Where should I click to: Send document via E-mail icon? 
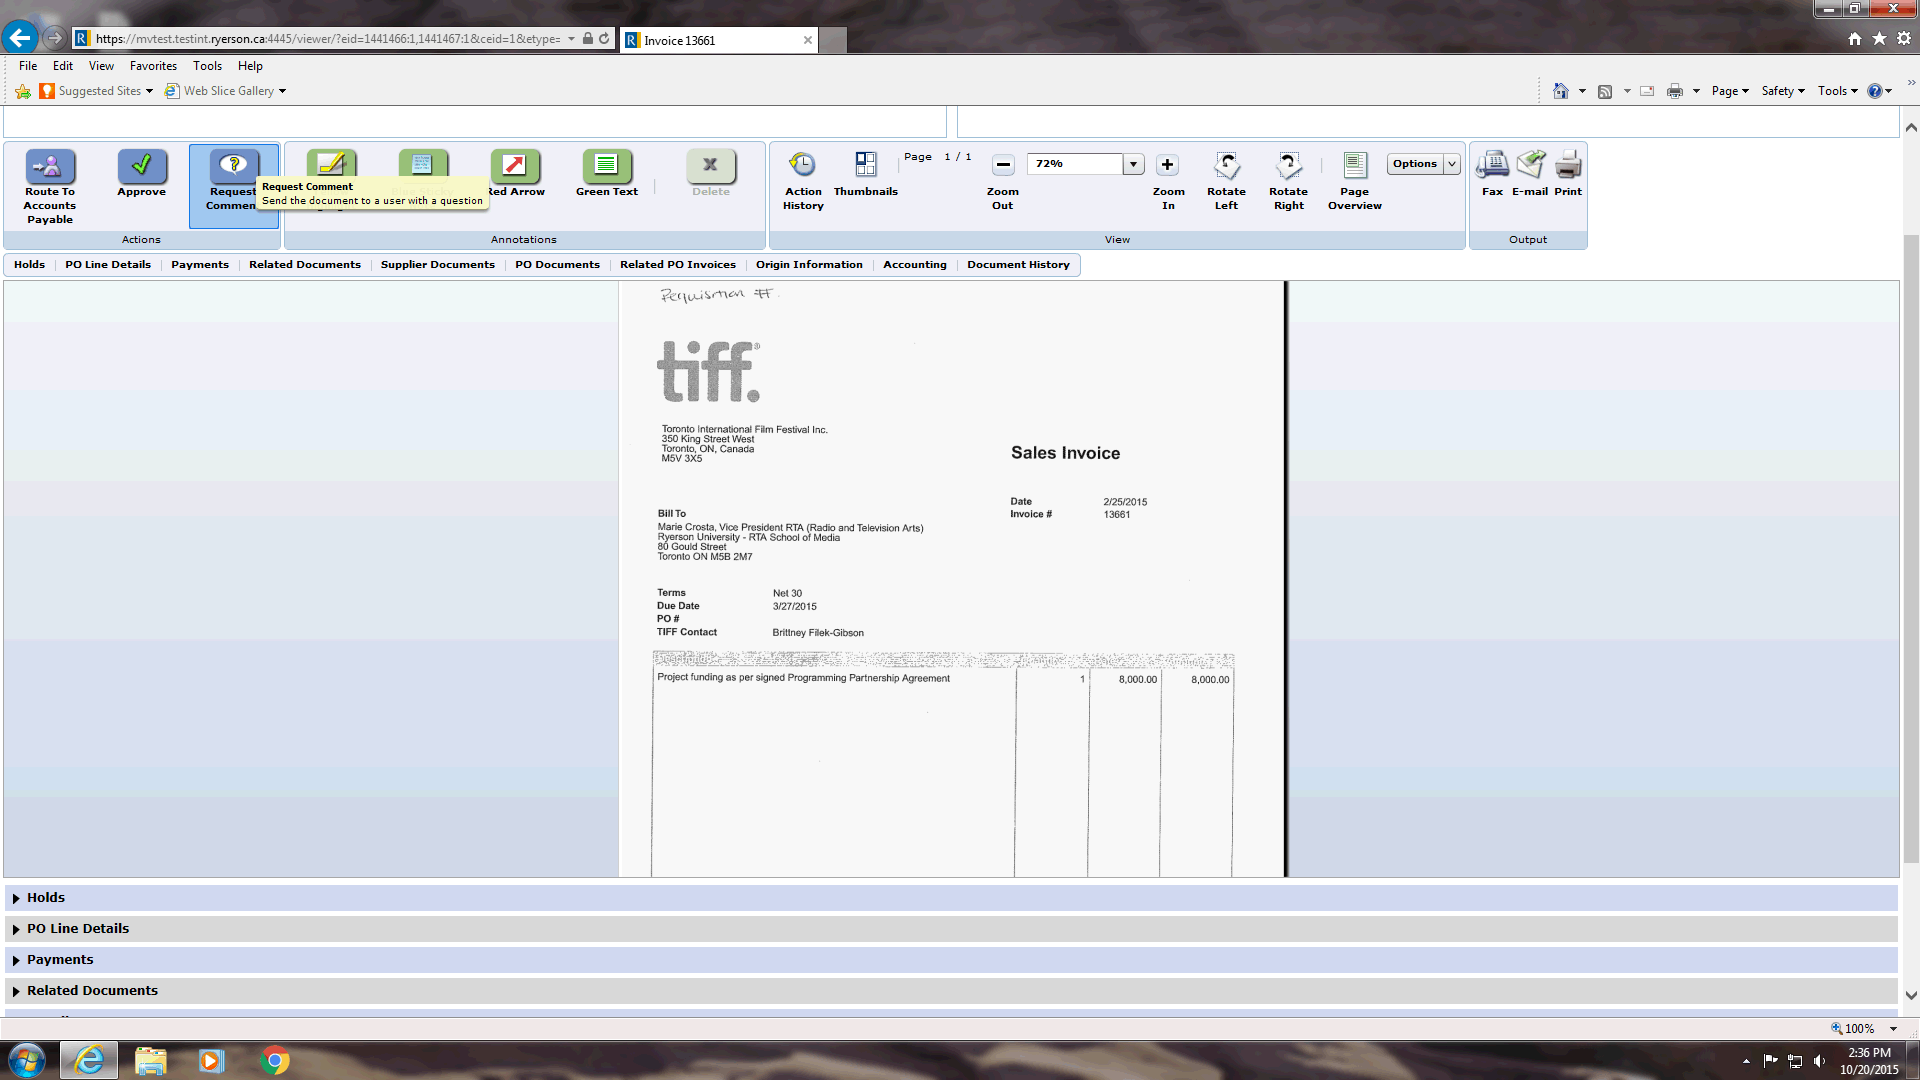click(1530, 165)
